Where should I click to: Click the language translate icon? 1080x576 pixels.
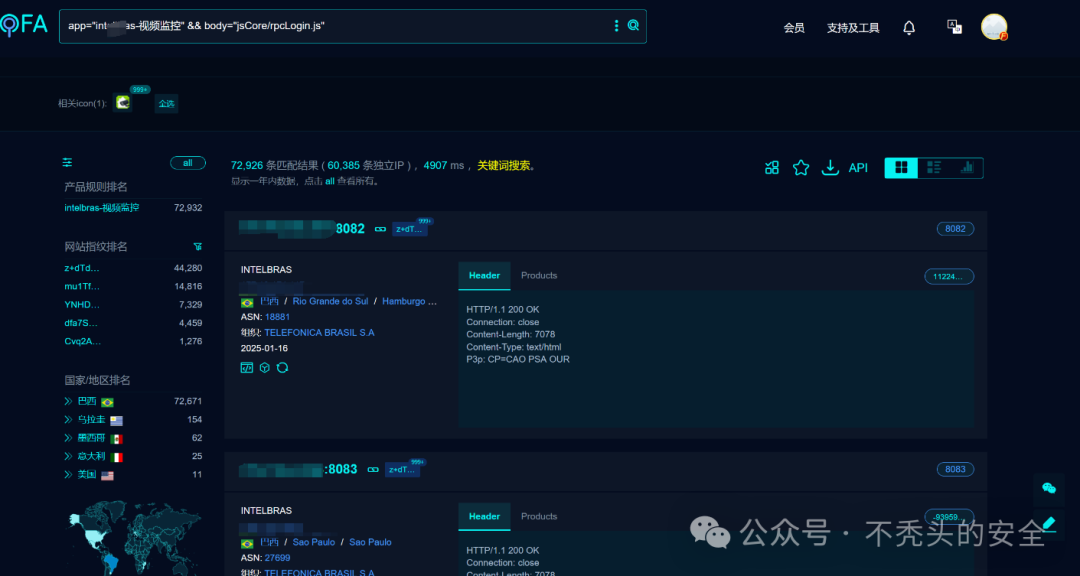point(955,27)
